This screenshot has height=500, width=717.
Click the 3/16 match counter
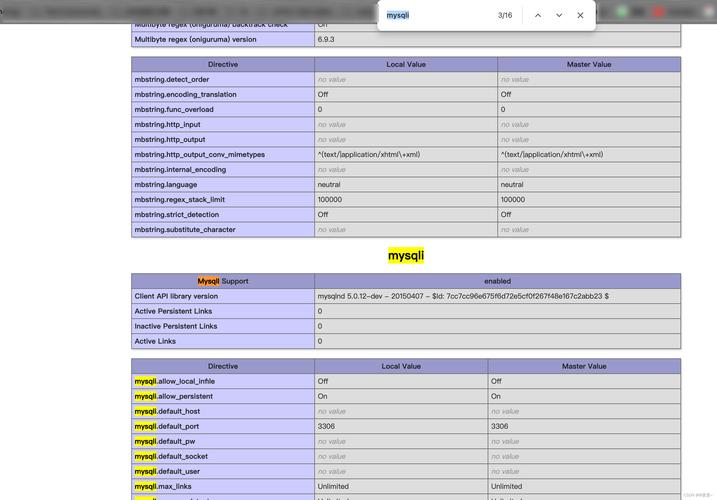pyautogui.click(x=505, y=16)
